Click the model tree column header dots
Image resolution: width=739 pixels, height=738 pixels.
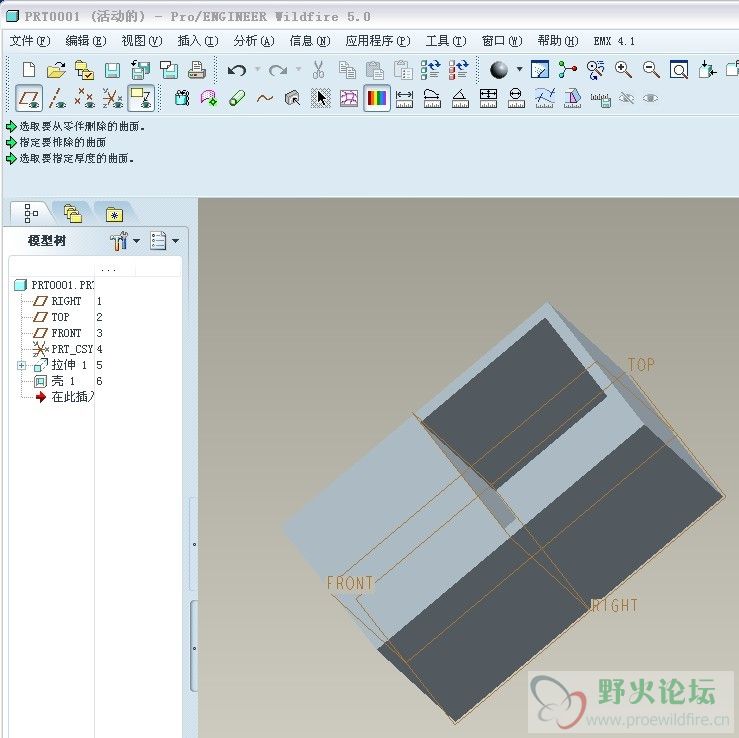108,270
